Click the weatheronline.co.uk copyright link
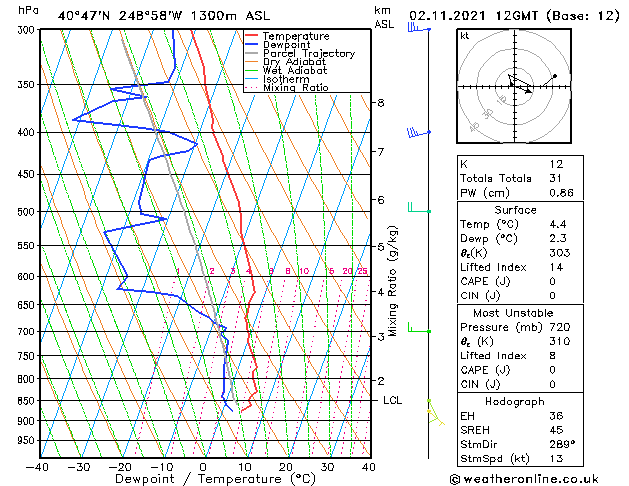This screenshot has width=629, height=486. point(524,479)
